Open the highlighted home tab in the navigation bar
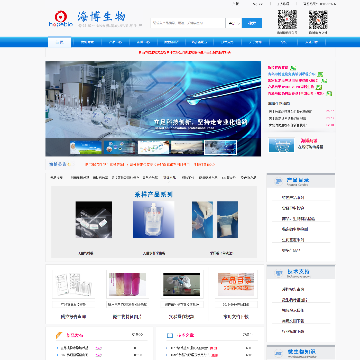This screenshot has height=360, width=360. click(59, 42)
